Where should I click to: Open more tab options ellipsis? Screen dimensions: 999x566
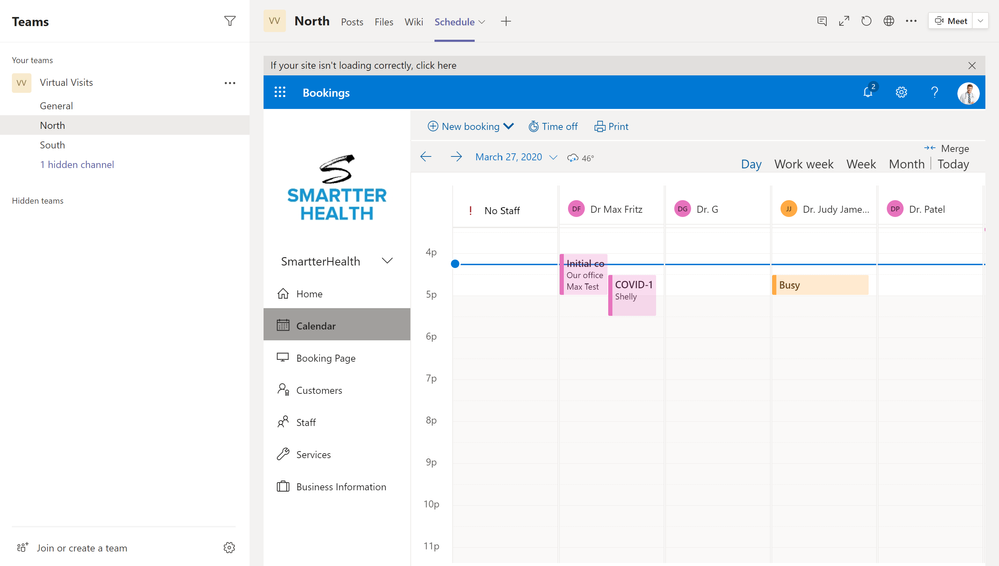tap(911, 21)
